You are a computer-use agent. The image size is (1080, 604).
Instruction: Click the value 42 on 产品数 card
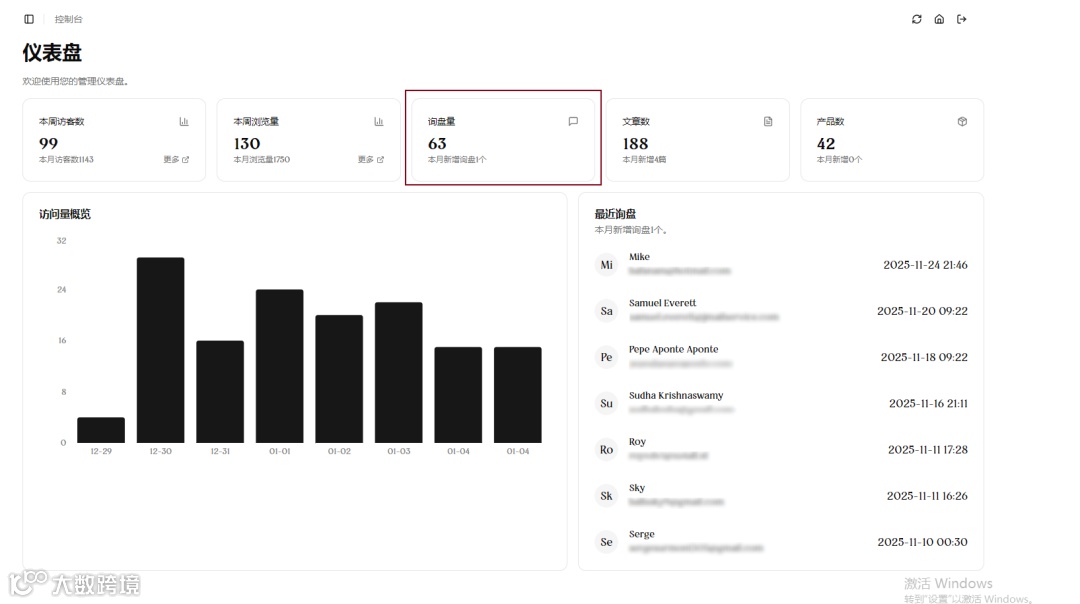coord(826,143)
